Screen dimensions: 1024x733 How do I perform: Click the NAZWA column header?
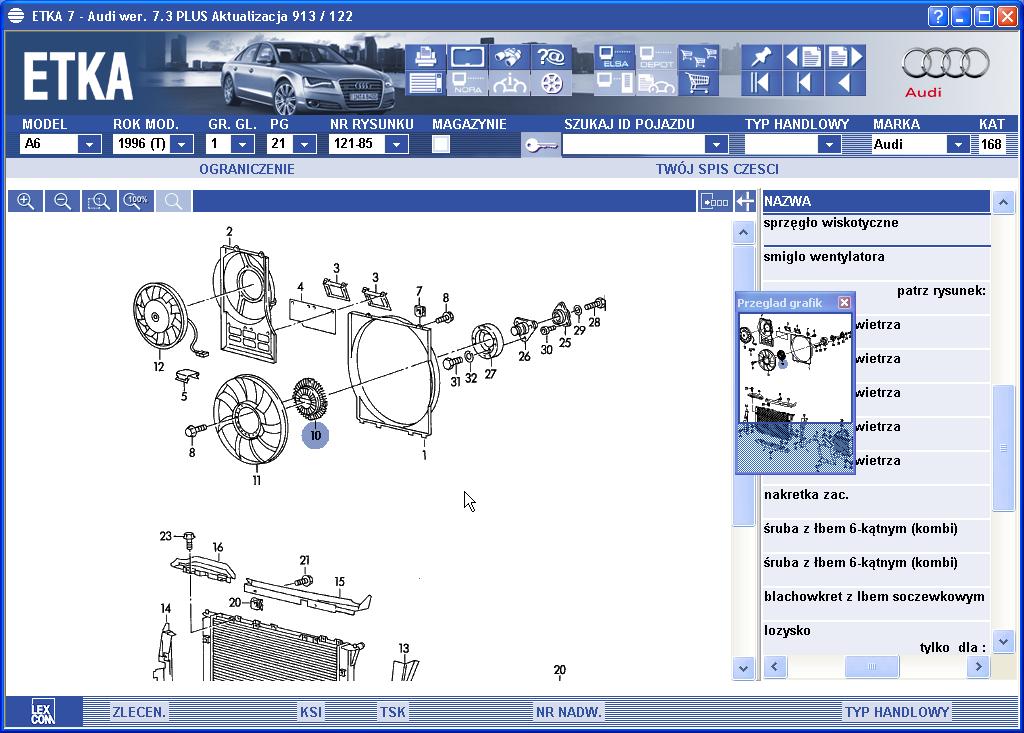coord(875,201)
